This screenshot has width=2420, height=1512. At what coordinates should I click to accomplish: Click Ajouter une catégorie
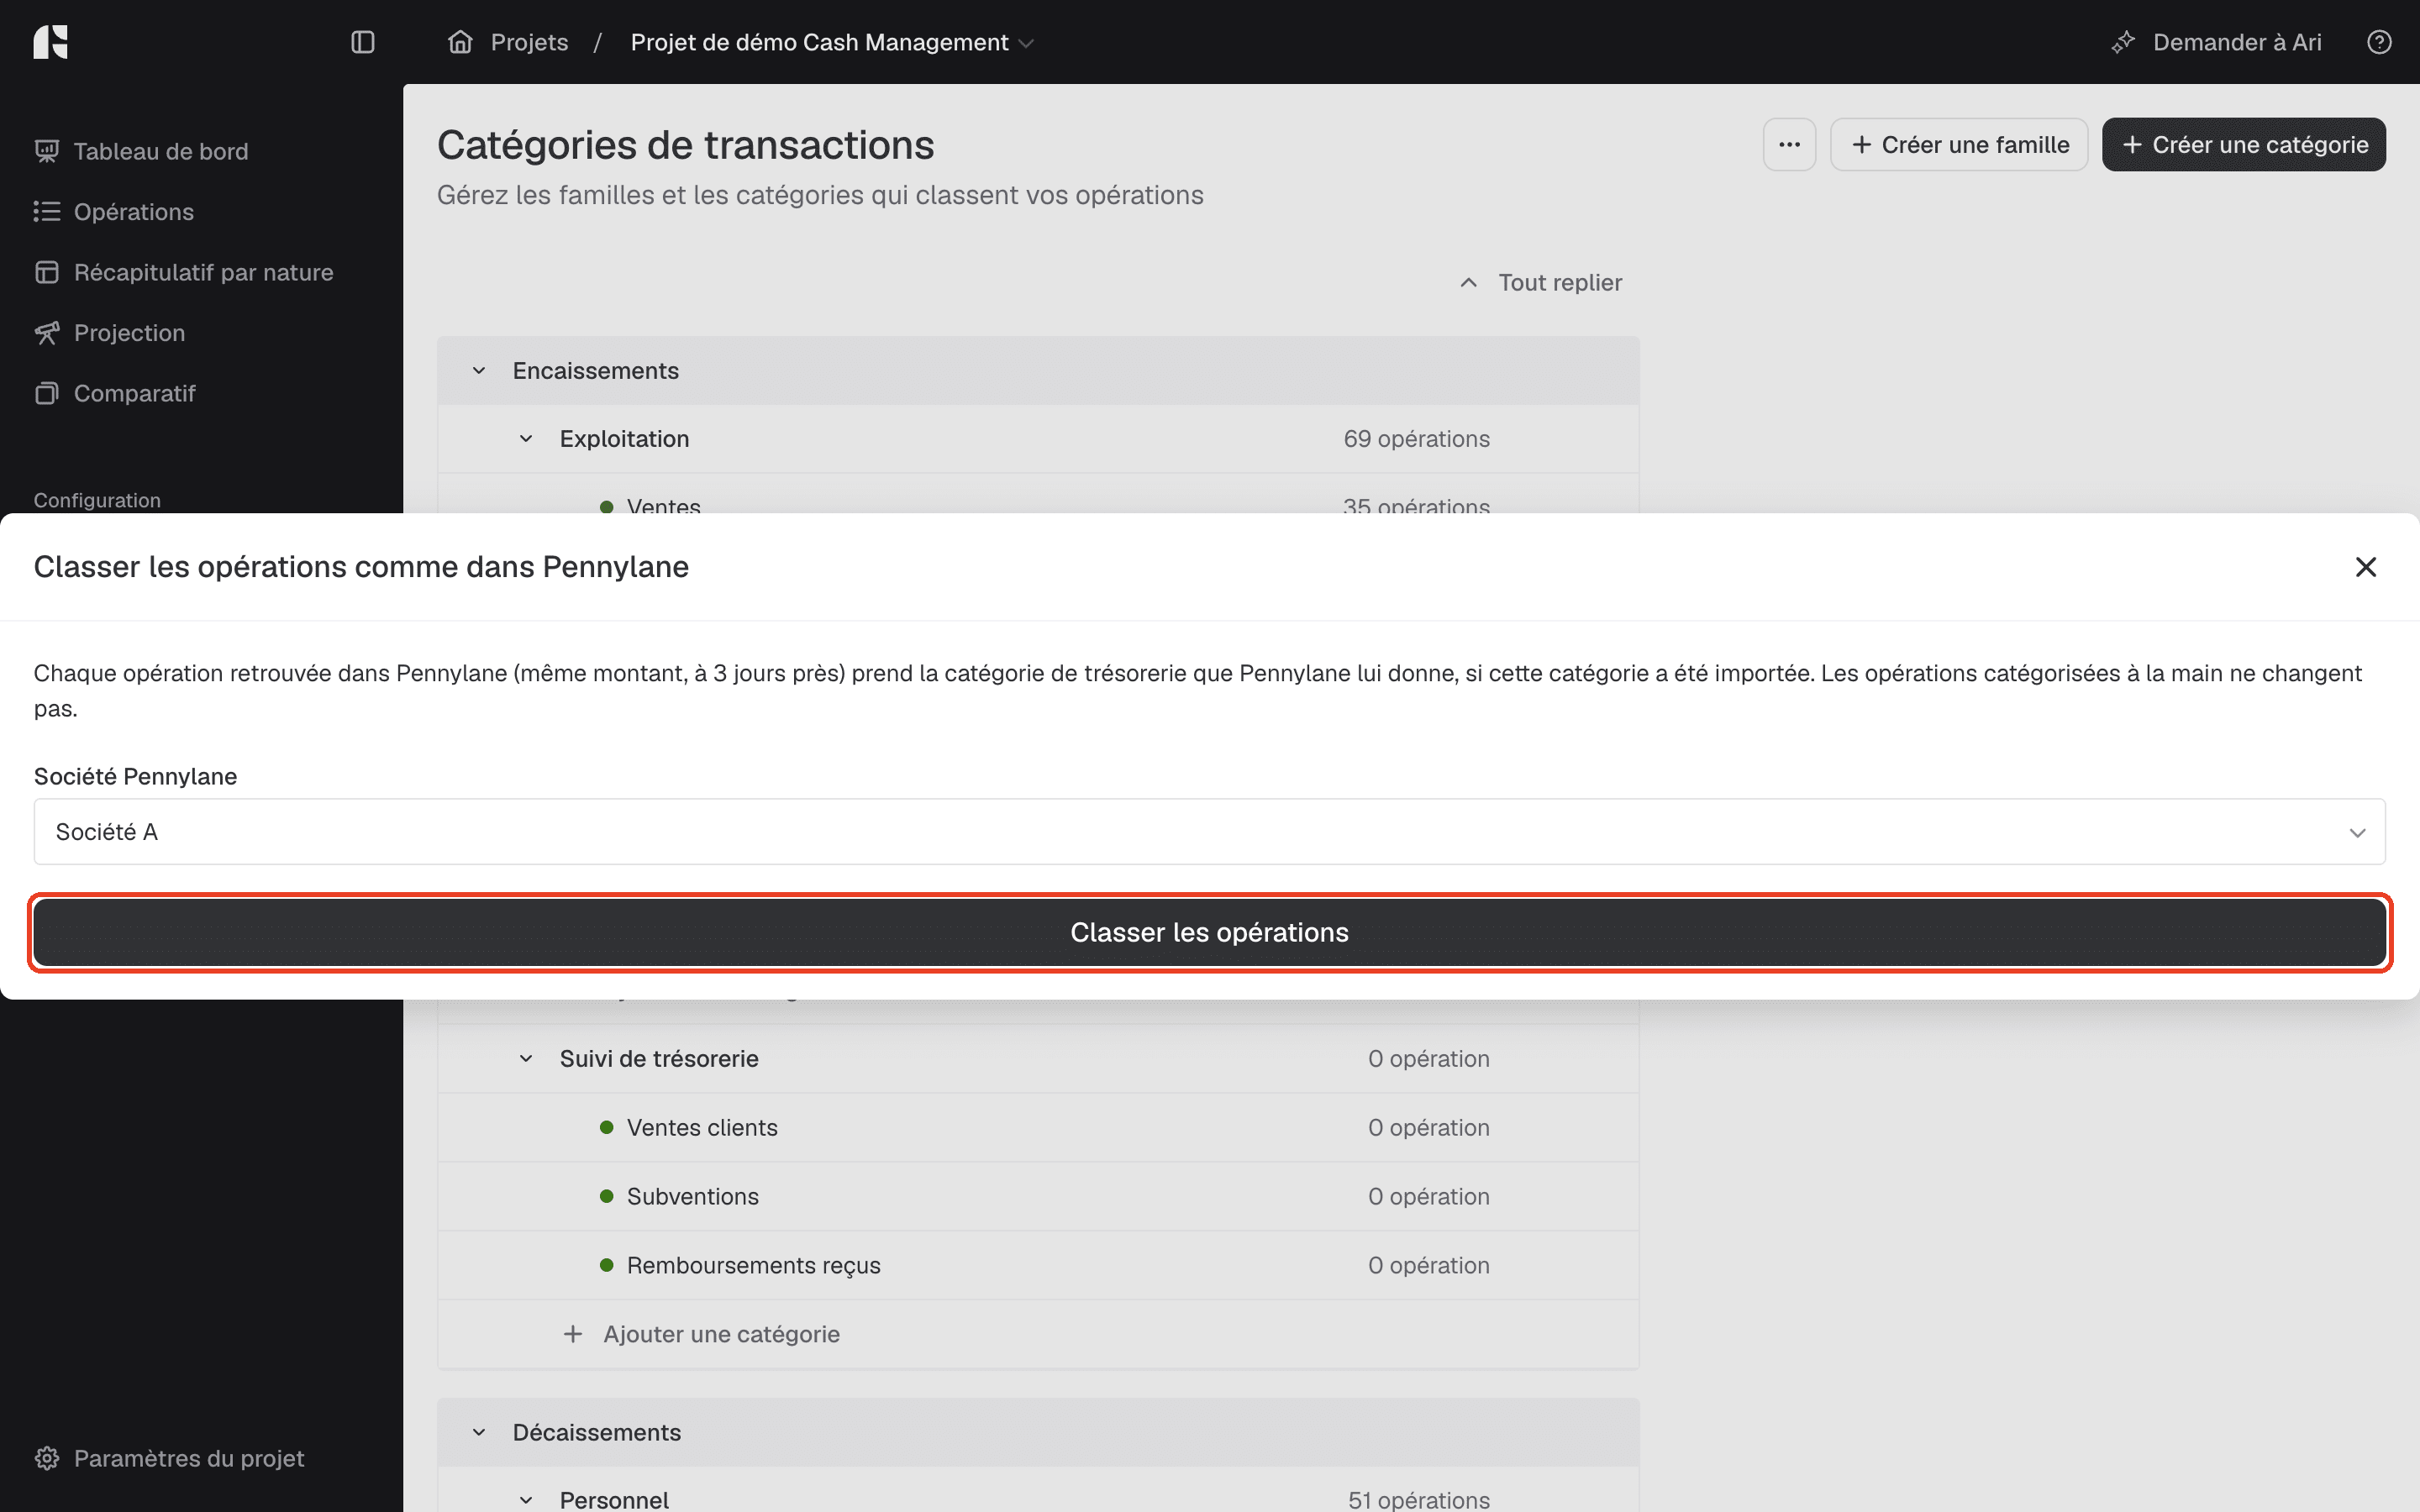pos(702,1334)
